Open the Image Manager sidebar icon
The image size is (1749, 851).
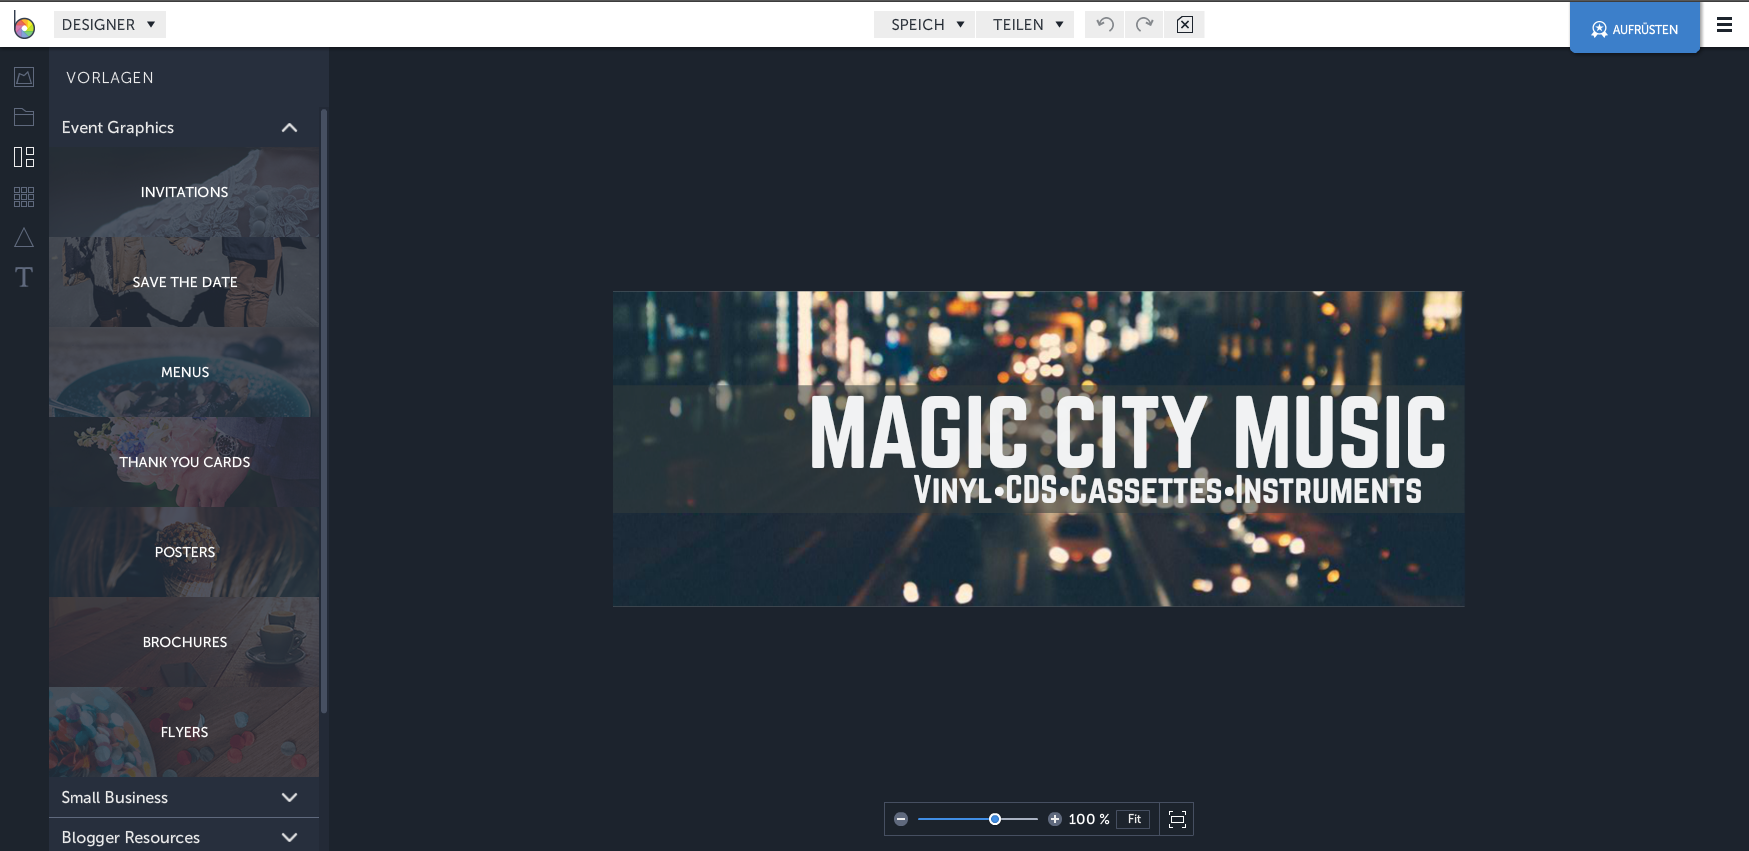click(x=24, y=77)
